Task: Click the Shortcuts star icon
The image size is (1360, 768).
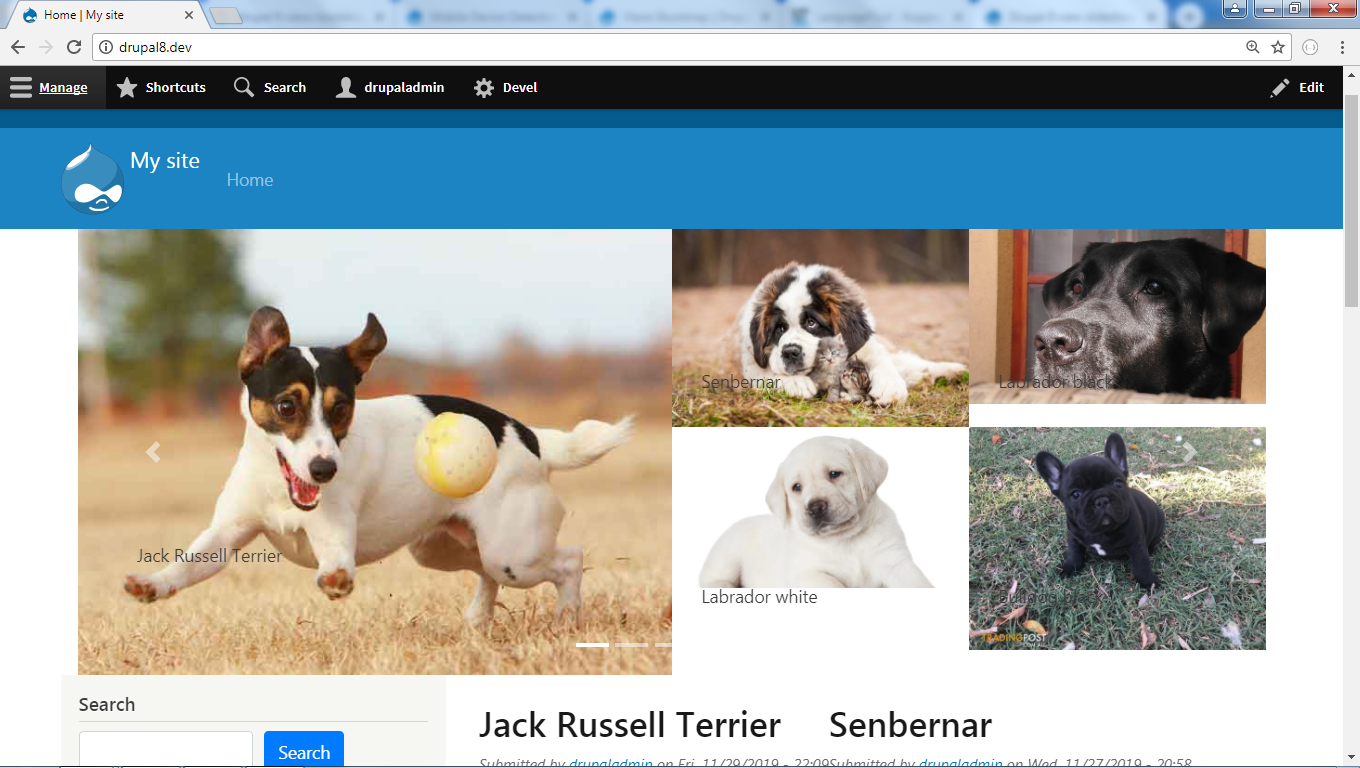Action: click(x=126, y=87)
